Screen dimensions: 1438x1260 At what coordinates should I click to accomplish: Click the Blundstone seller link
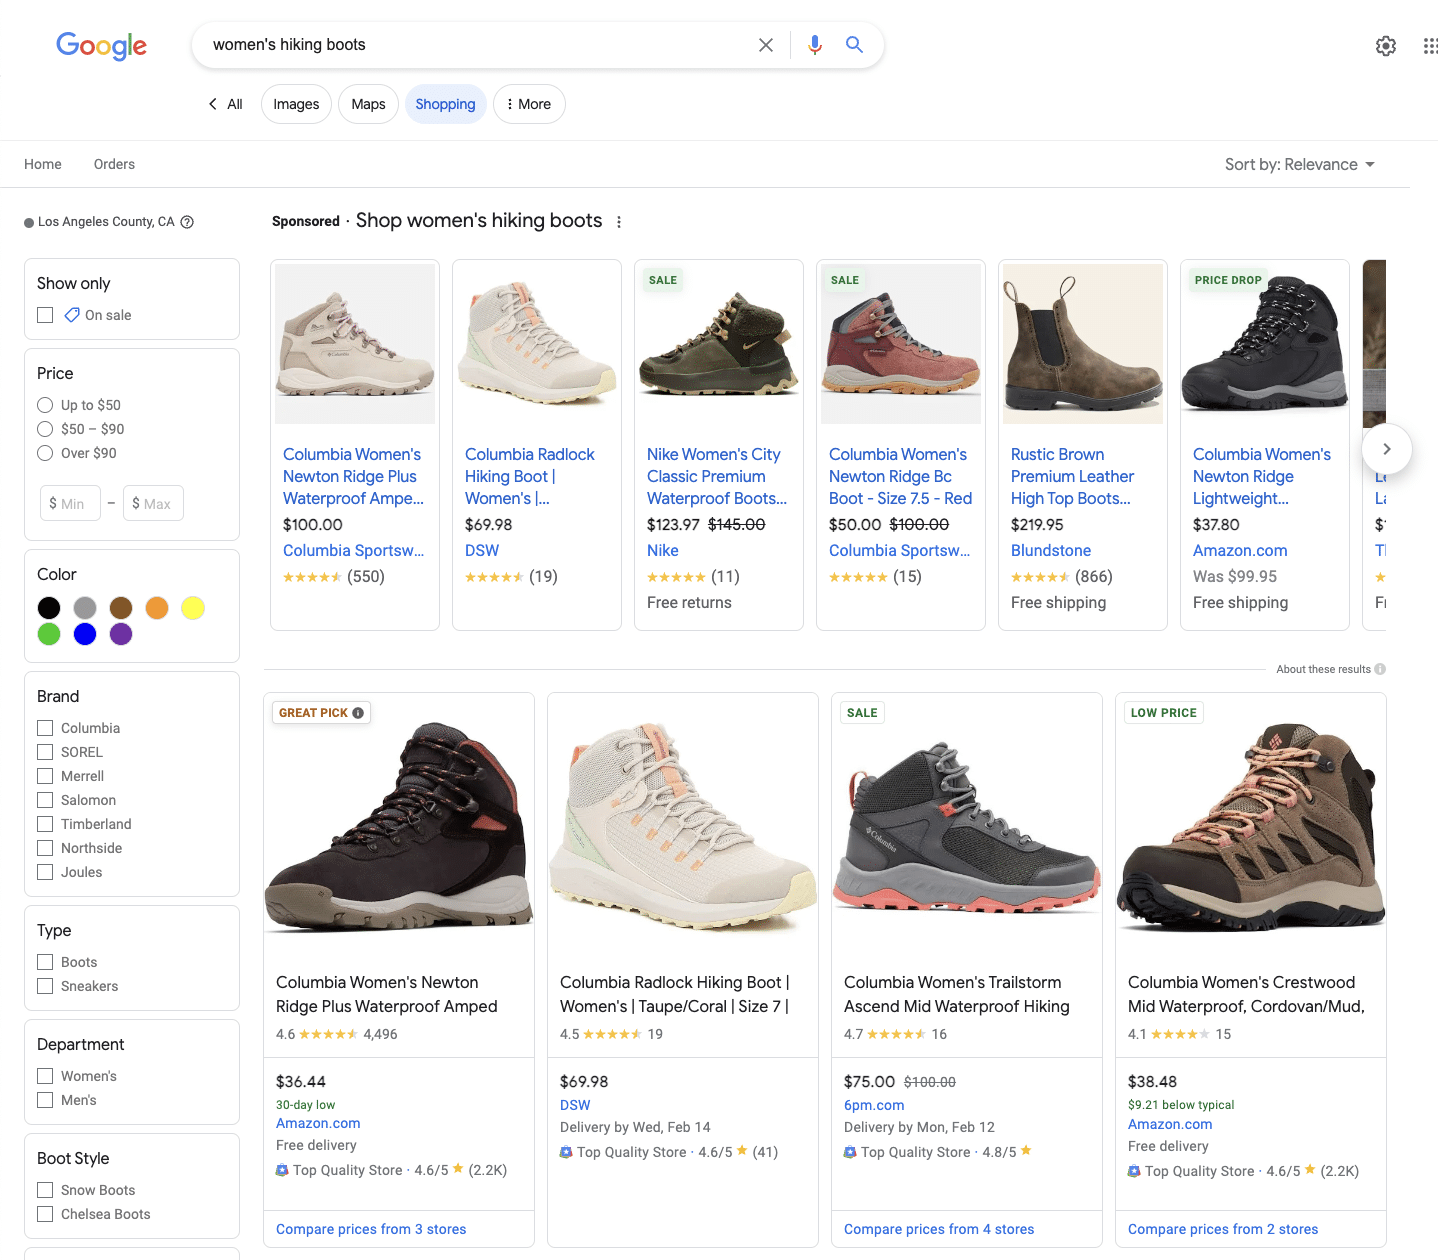click(x=1051, y=550)
